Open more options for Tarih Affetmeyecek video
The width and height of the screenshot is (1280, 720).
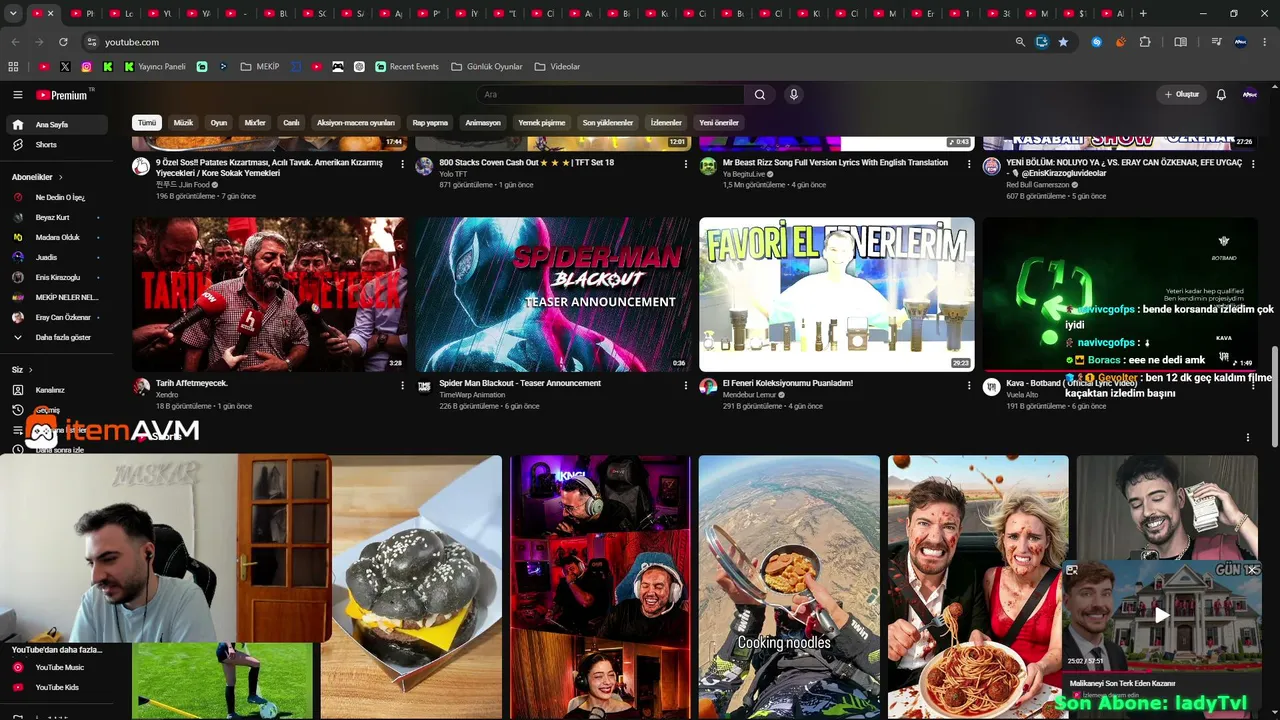click(402, 385)
